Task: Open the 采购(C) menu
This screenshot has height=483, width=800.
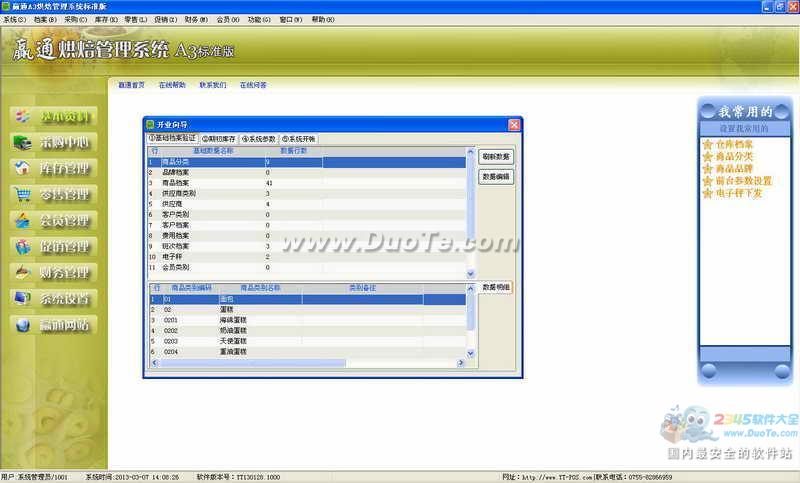Action: (76, 19)
